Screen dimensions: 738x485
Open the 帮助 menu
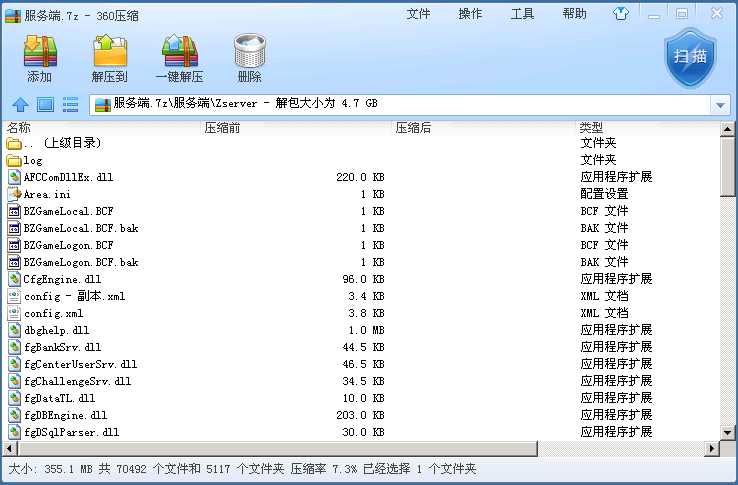click(x=574, y=14)
